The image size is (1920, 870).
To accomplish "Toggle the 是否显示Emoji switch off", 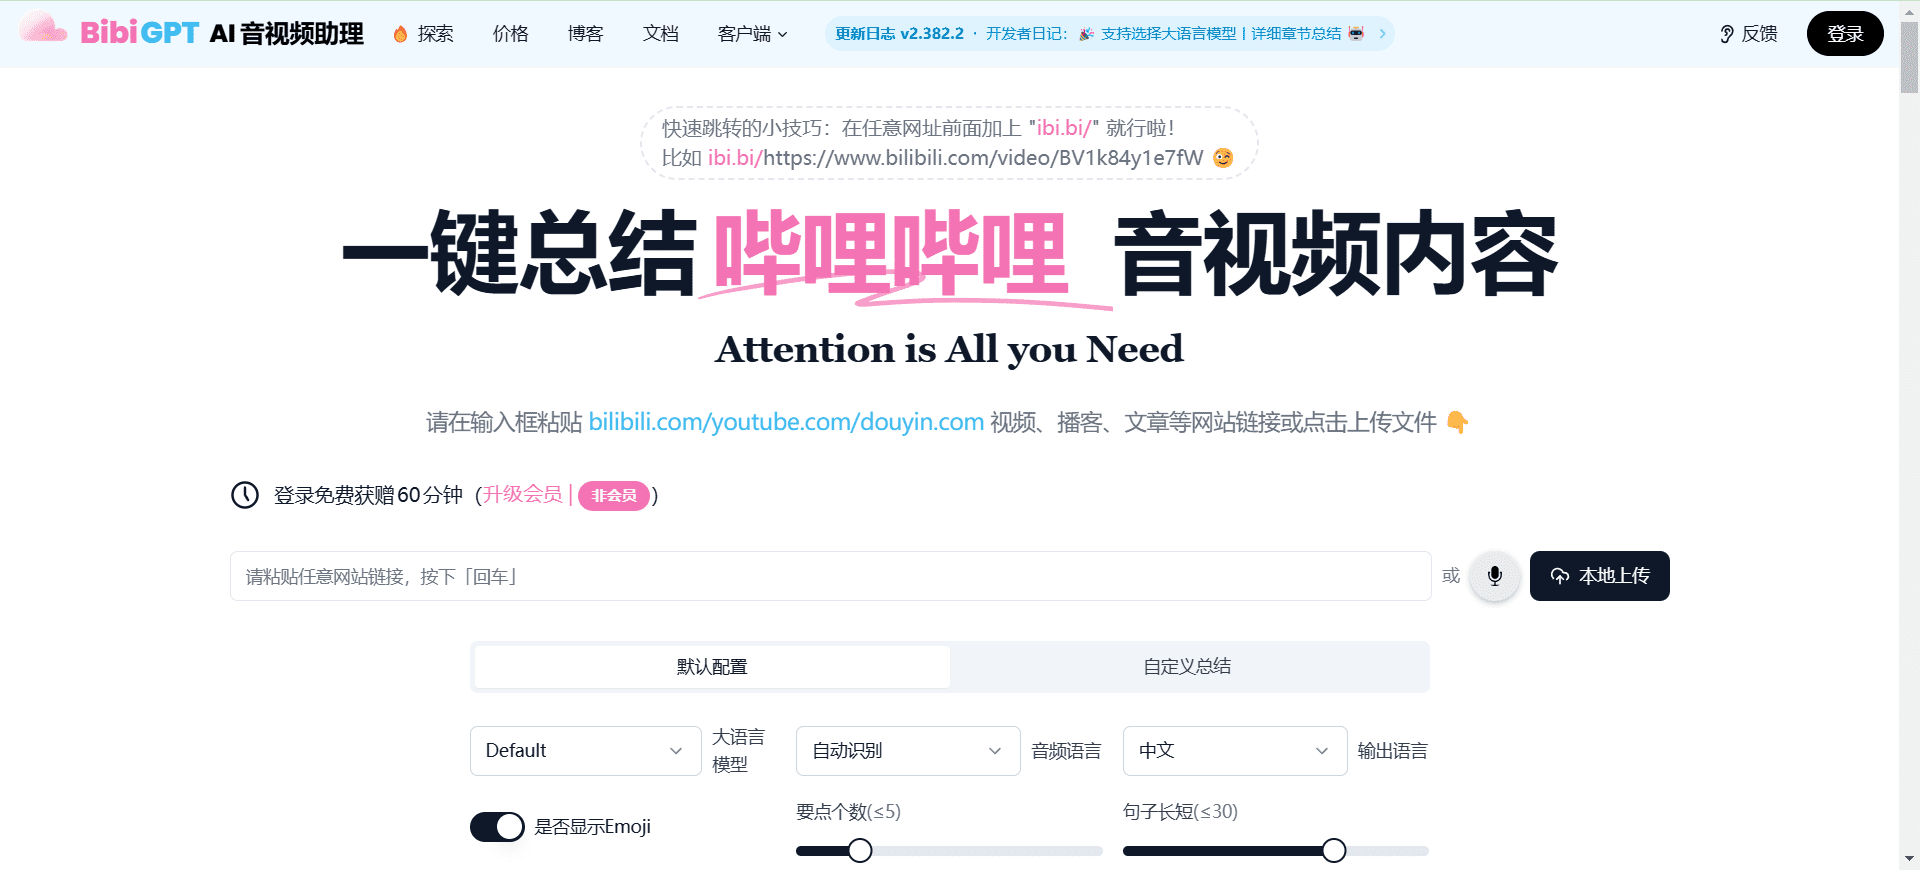I will pos(497,827).
